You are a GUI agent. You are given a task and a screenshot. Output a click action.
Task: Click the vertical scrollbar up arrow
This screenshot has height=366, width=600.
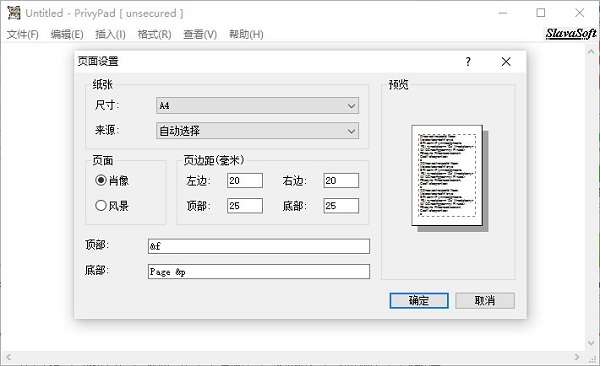pos(591,51)
